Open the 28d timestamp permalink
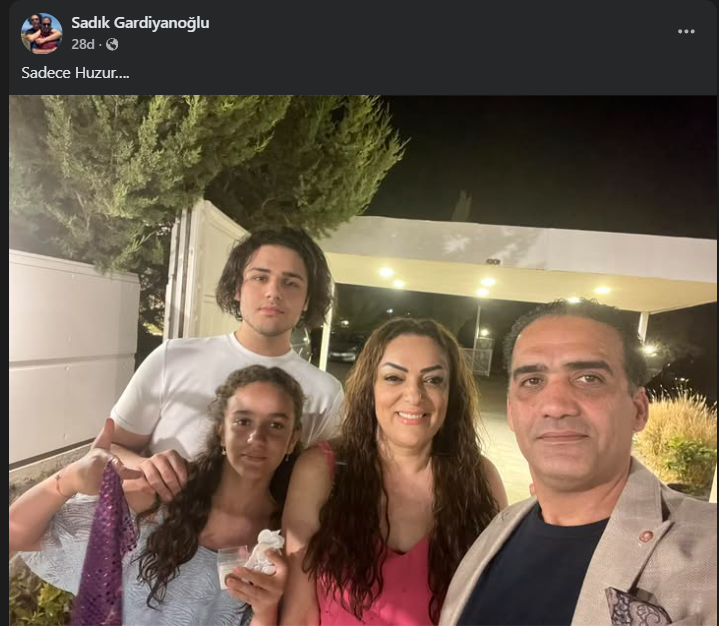This screenshot has width=719, height=626. pyautogui.click(x=83, y=44)
